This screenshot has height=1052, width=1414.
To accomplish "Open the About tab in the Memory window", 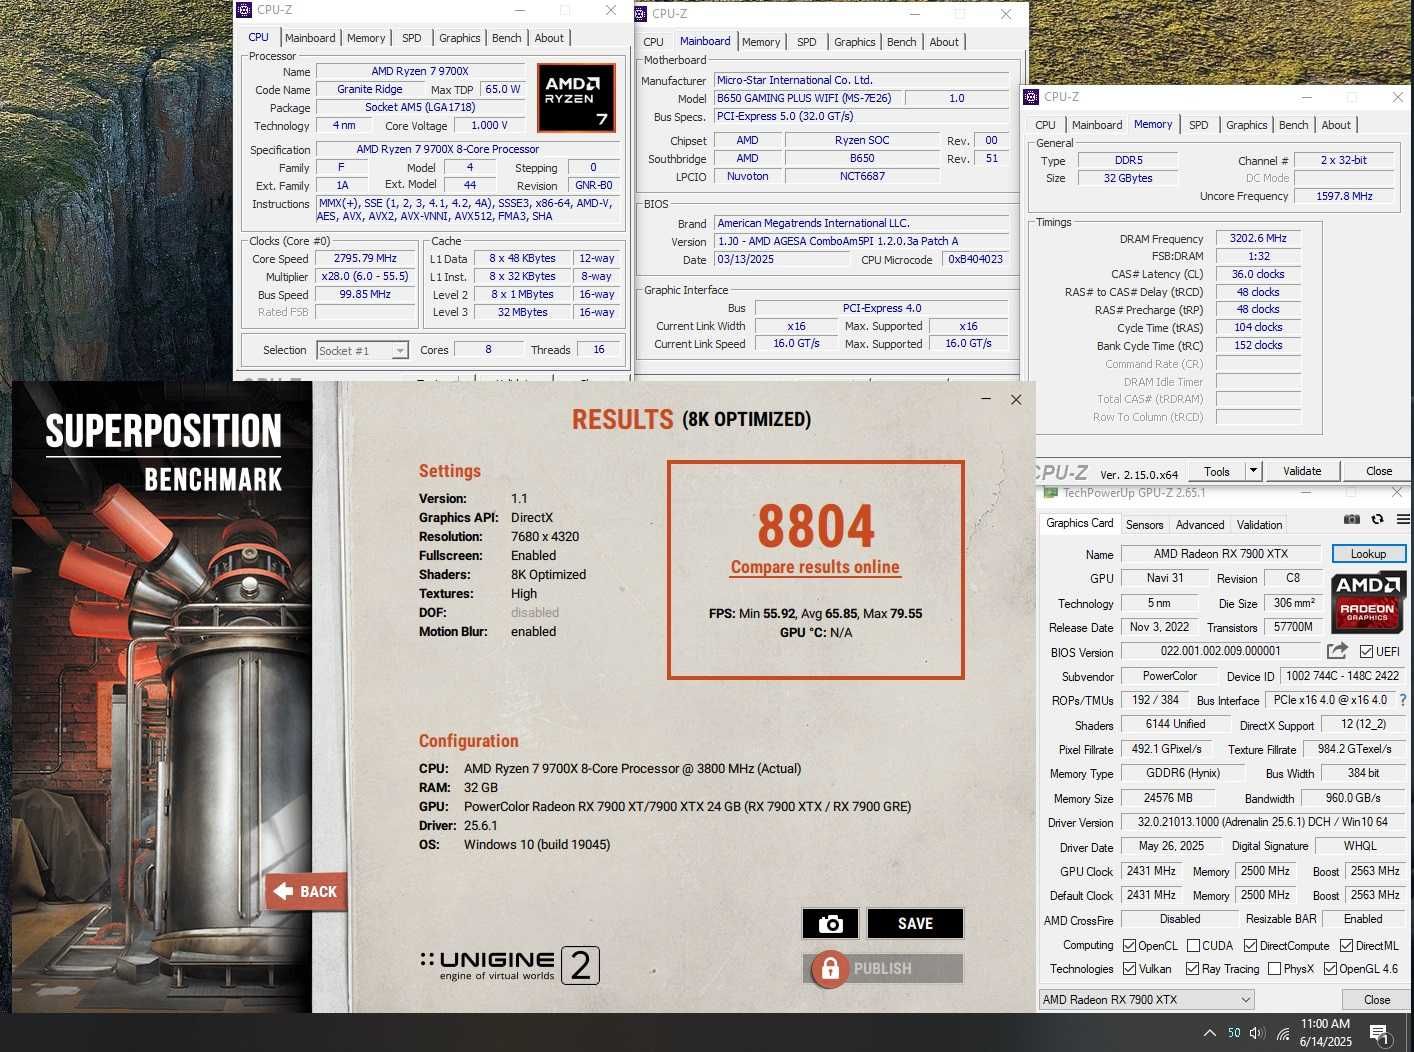I will [x=1336, y=125].
